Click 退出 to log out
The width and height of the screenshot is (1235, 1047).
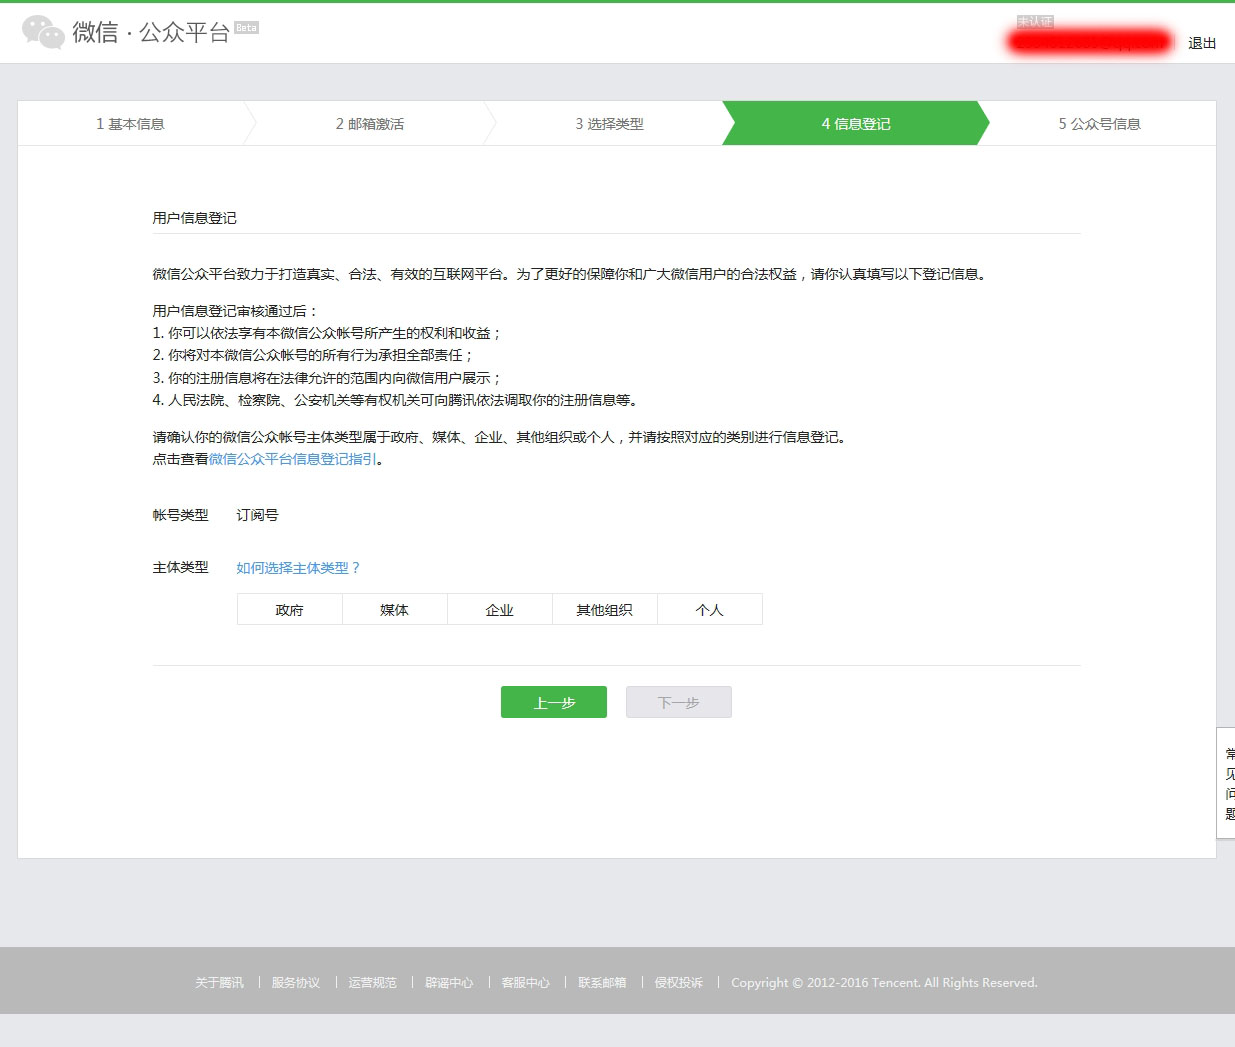click(1202, 43)
